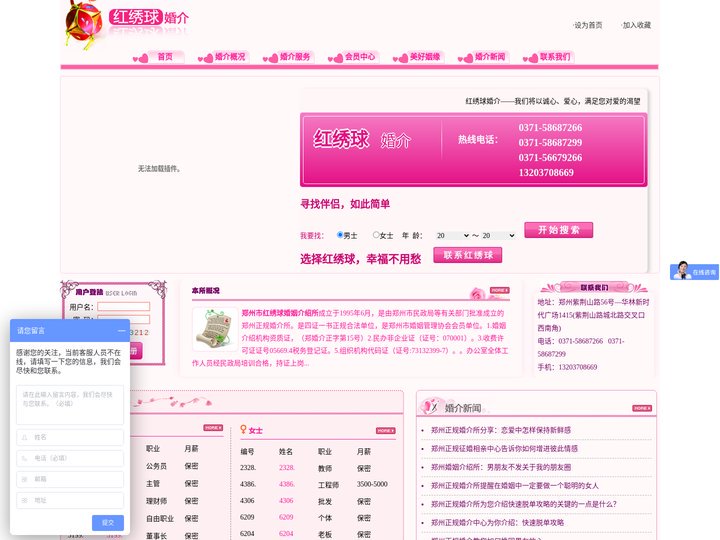Click the 开始搜索 button
Viewport: 720px width, 540px height.
(558, 230)
